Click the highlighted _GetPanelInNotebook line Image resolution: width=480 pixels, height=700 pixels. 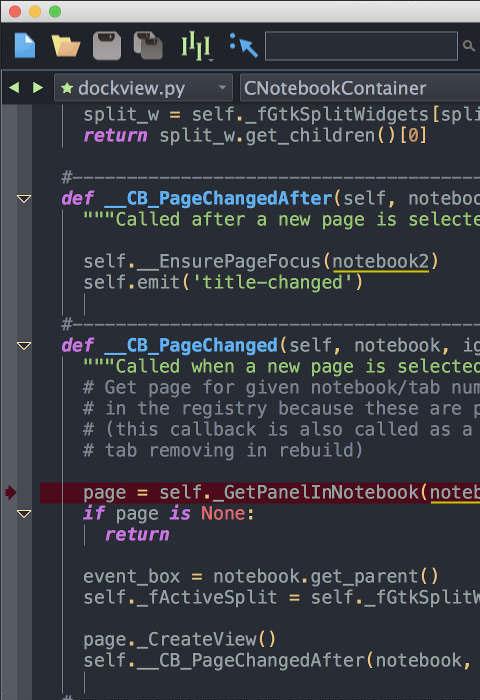[260, 492]
